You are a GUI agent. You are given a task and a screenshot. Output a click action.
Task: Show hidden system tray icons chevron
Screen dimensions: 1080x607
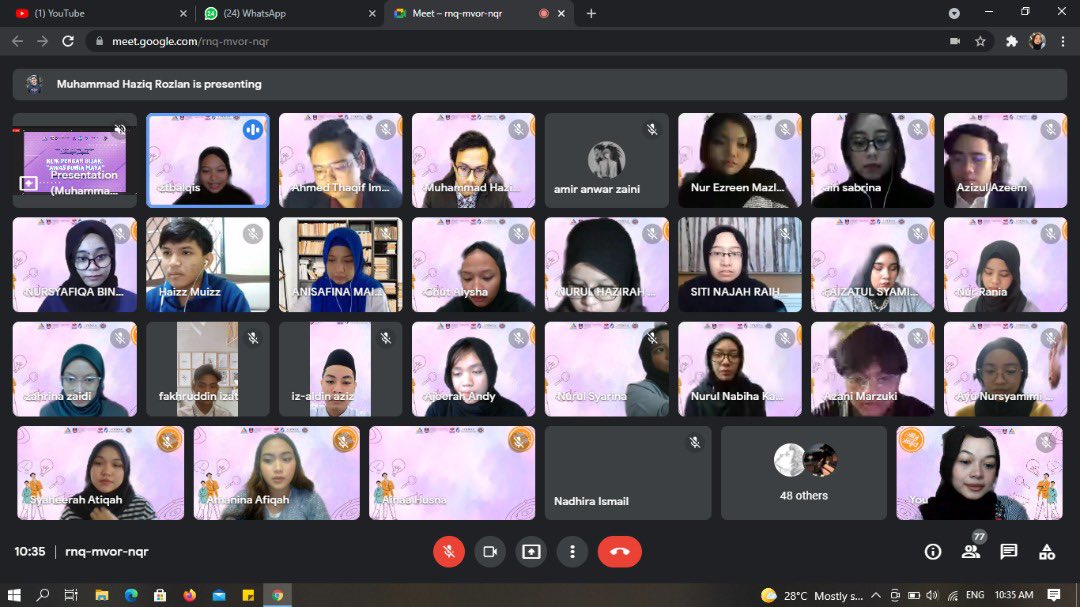875,595
